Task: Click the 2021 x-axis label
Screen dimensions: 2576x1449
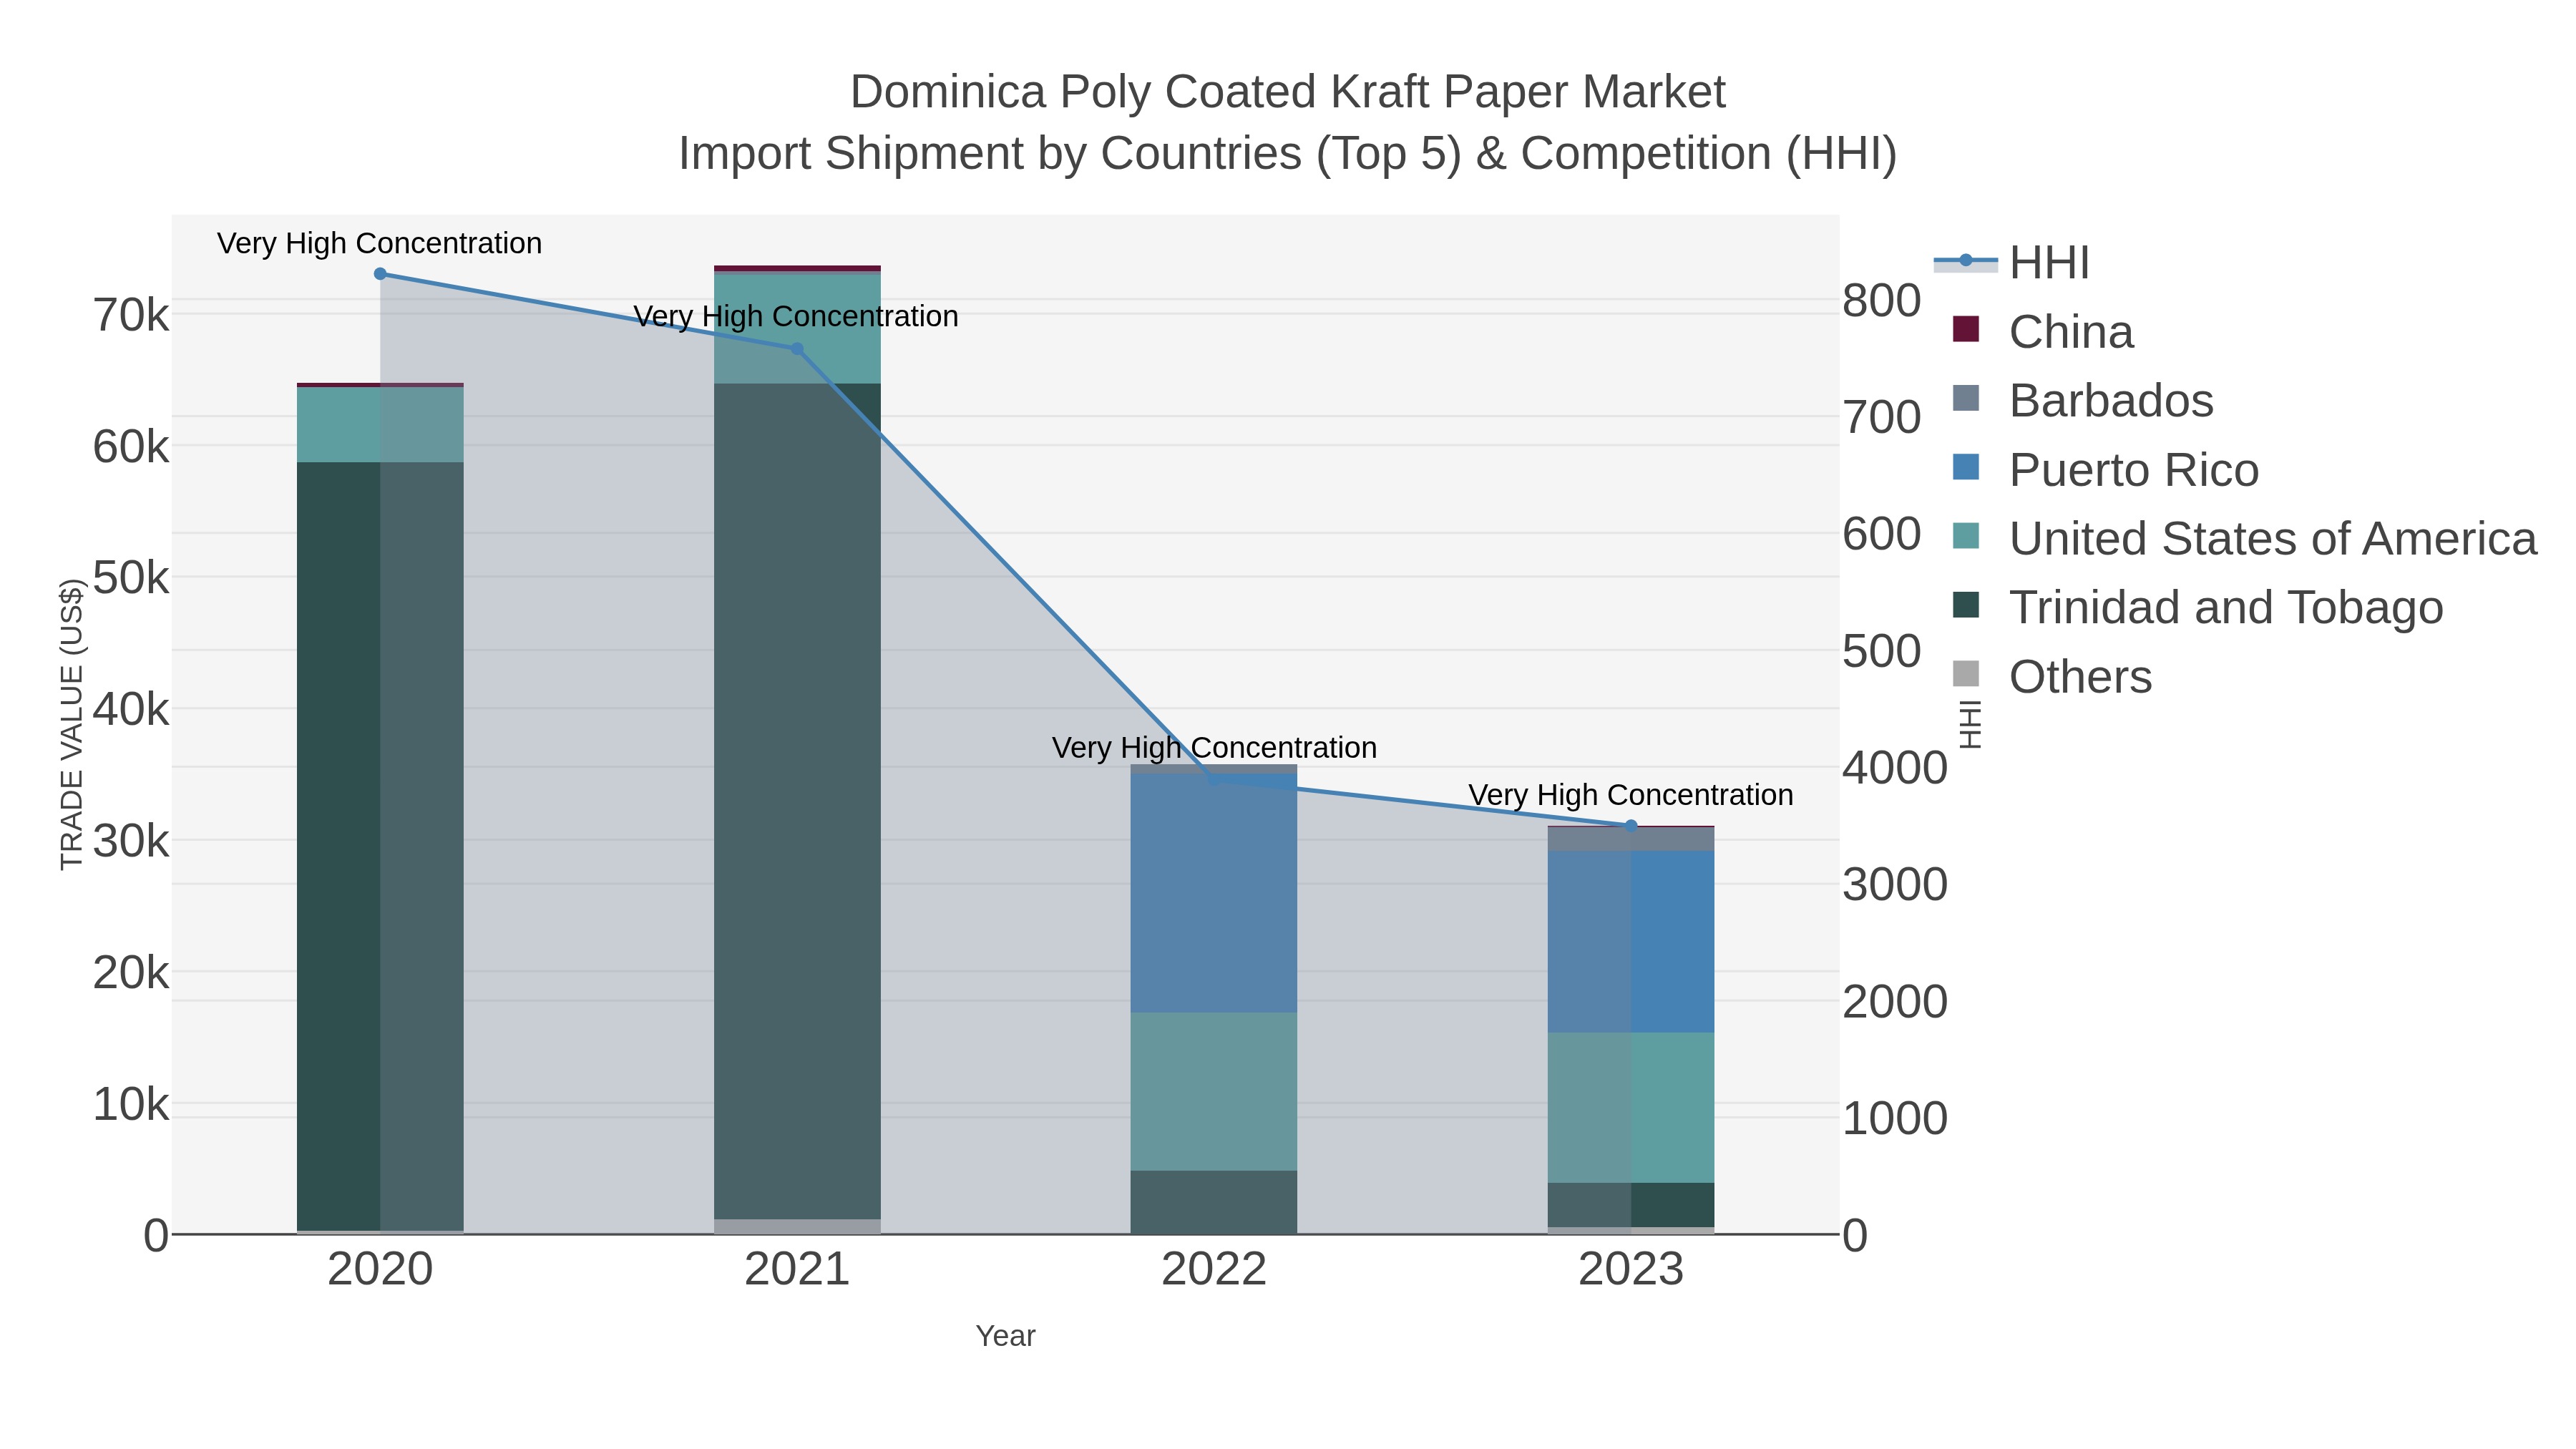Action: 797,1270
